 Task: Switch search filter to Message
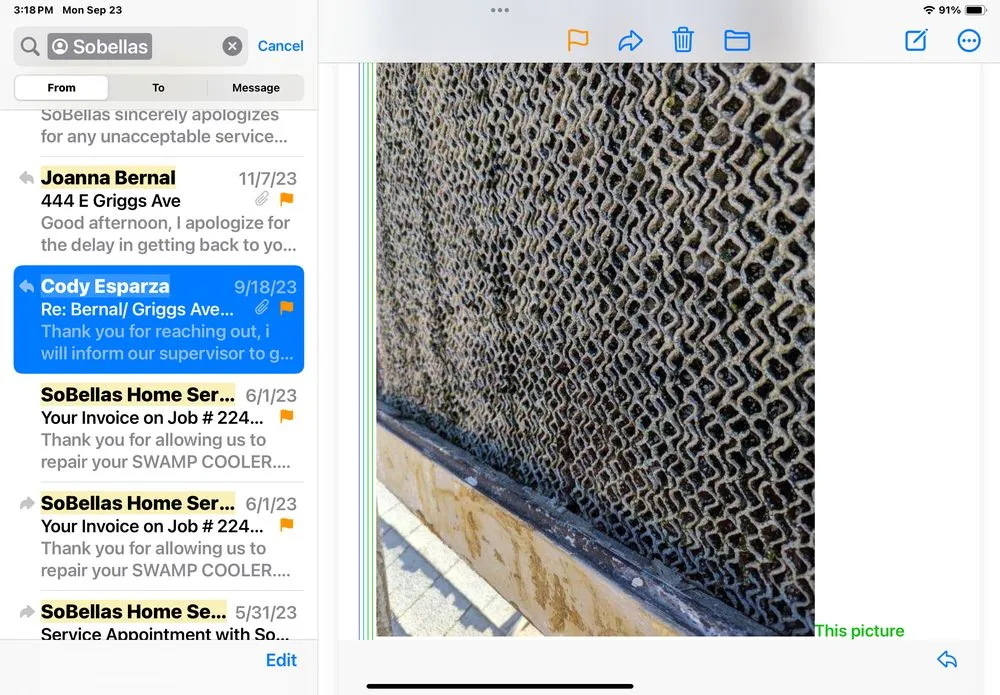[256, 88]
